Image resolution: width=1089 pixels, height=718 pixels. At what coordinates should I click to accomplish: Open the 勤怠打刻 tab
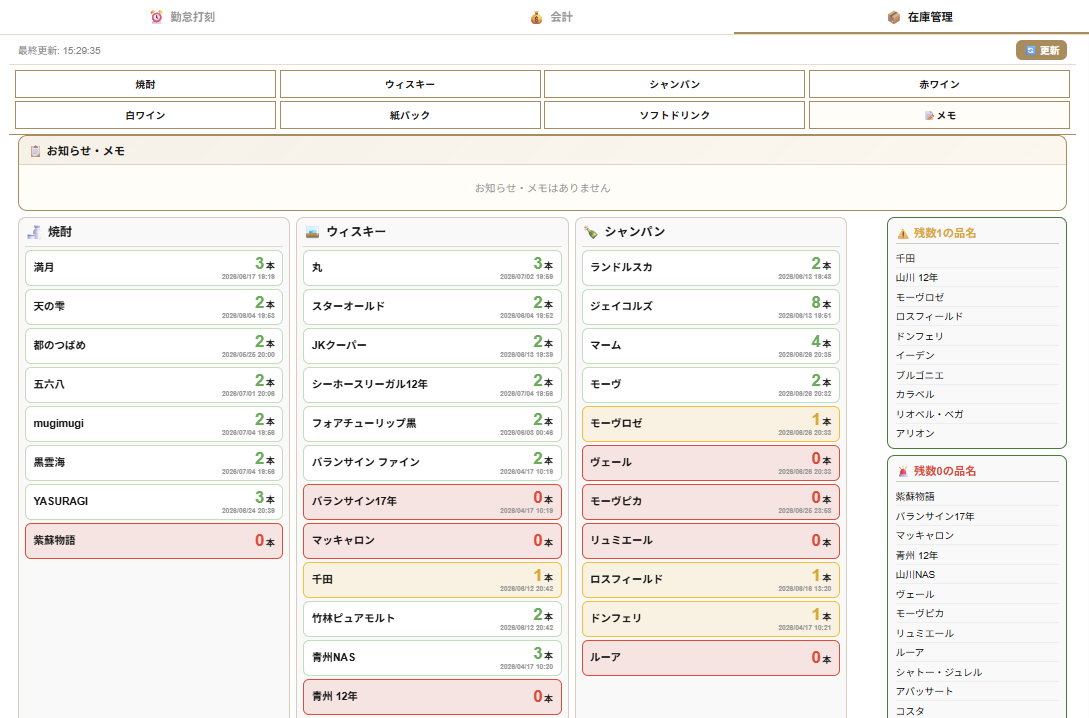[x=183, y=17]
